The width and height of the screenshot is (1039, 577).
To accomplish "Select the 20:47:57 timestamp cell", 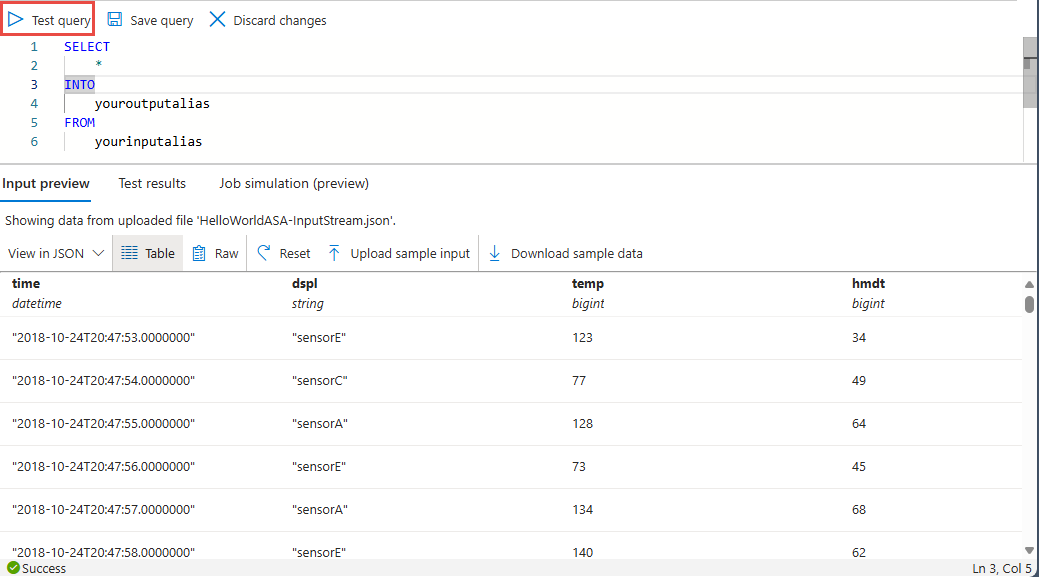I will tap(103, 510).
